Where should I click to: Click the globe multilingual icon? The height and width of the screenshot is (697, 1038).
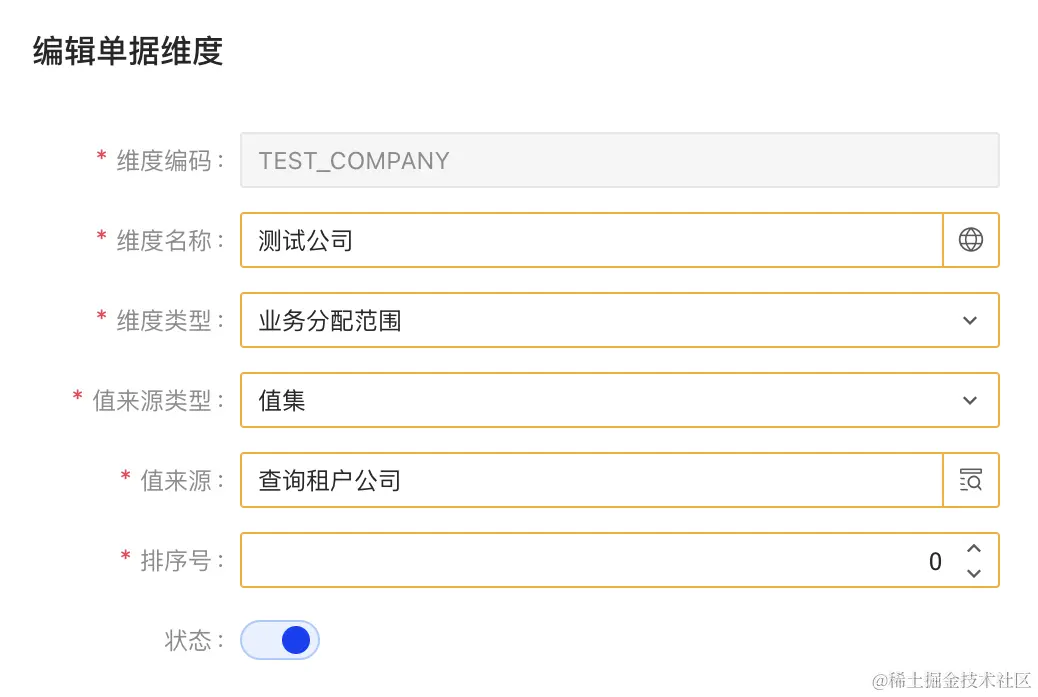click(x=970, y=240)
